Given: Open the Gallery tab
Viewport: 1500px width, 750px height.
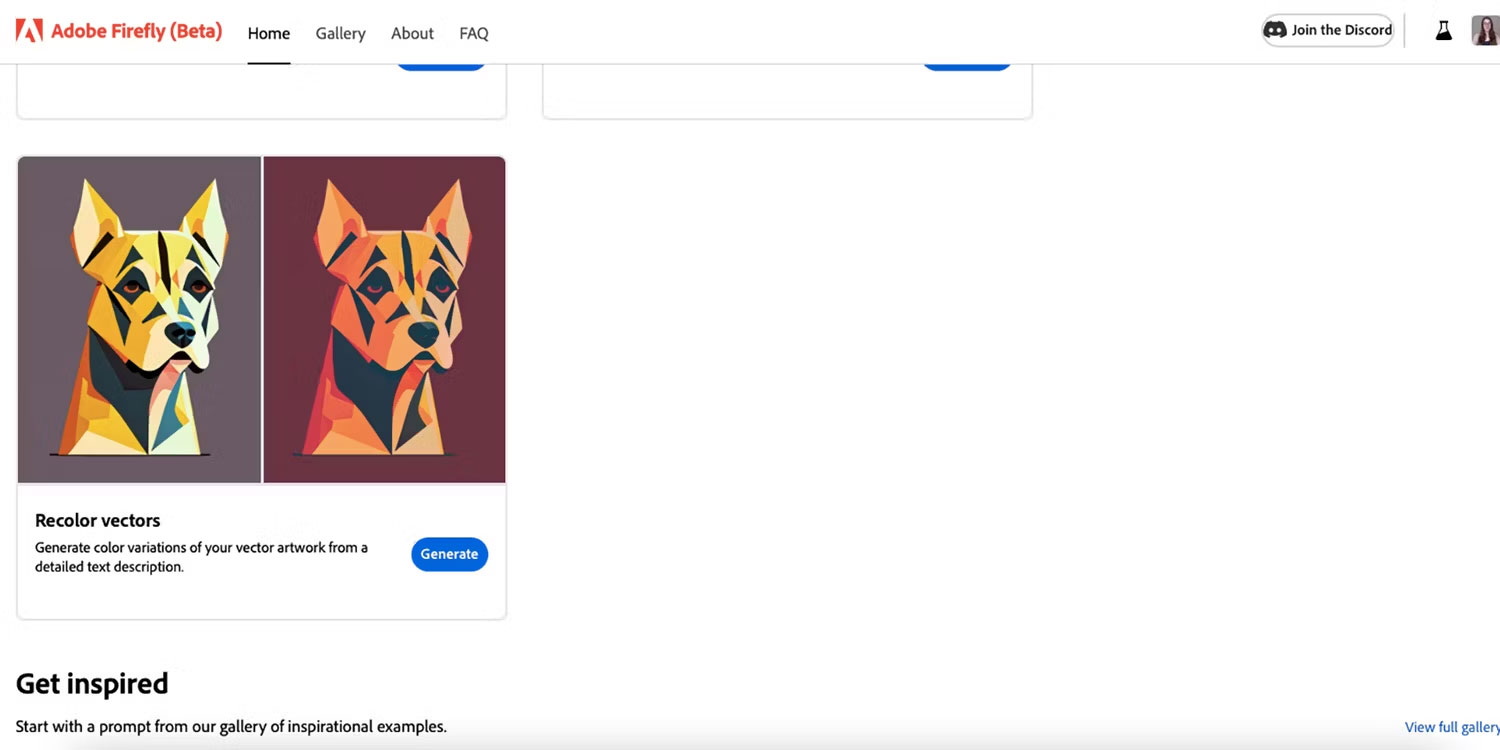Looking at the screenshot, I should pos(340,33).
